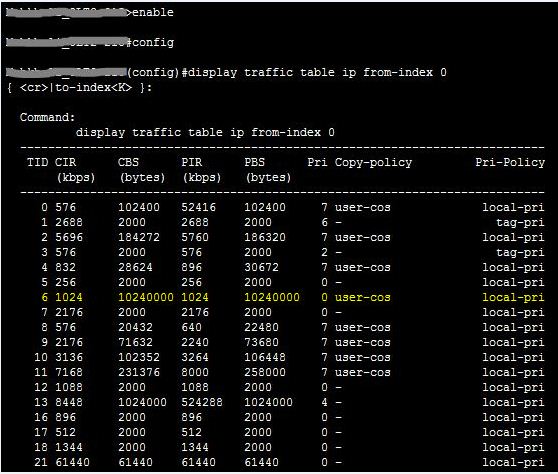Image resolution: width=558 pixels, height=474 pixels.
Task: Select the TID column header
Action: click(37, 162)
